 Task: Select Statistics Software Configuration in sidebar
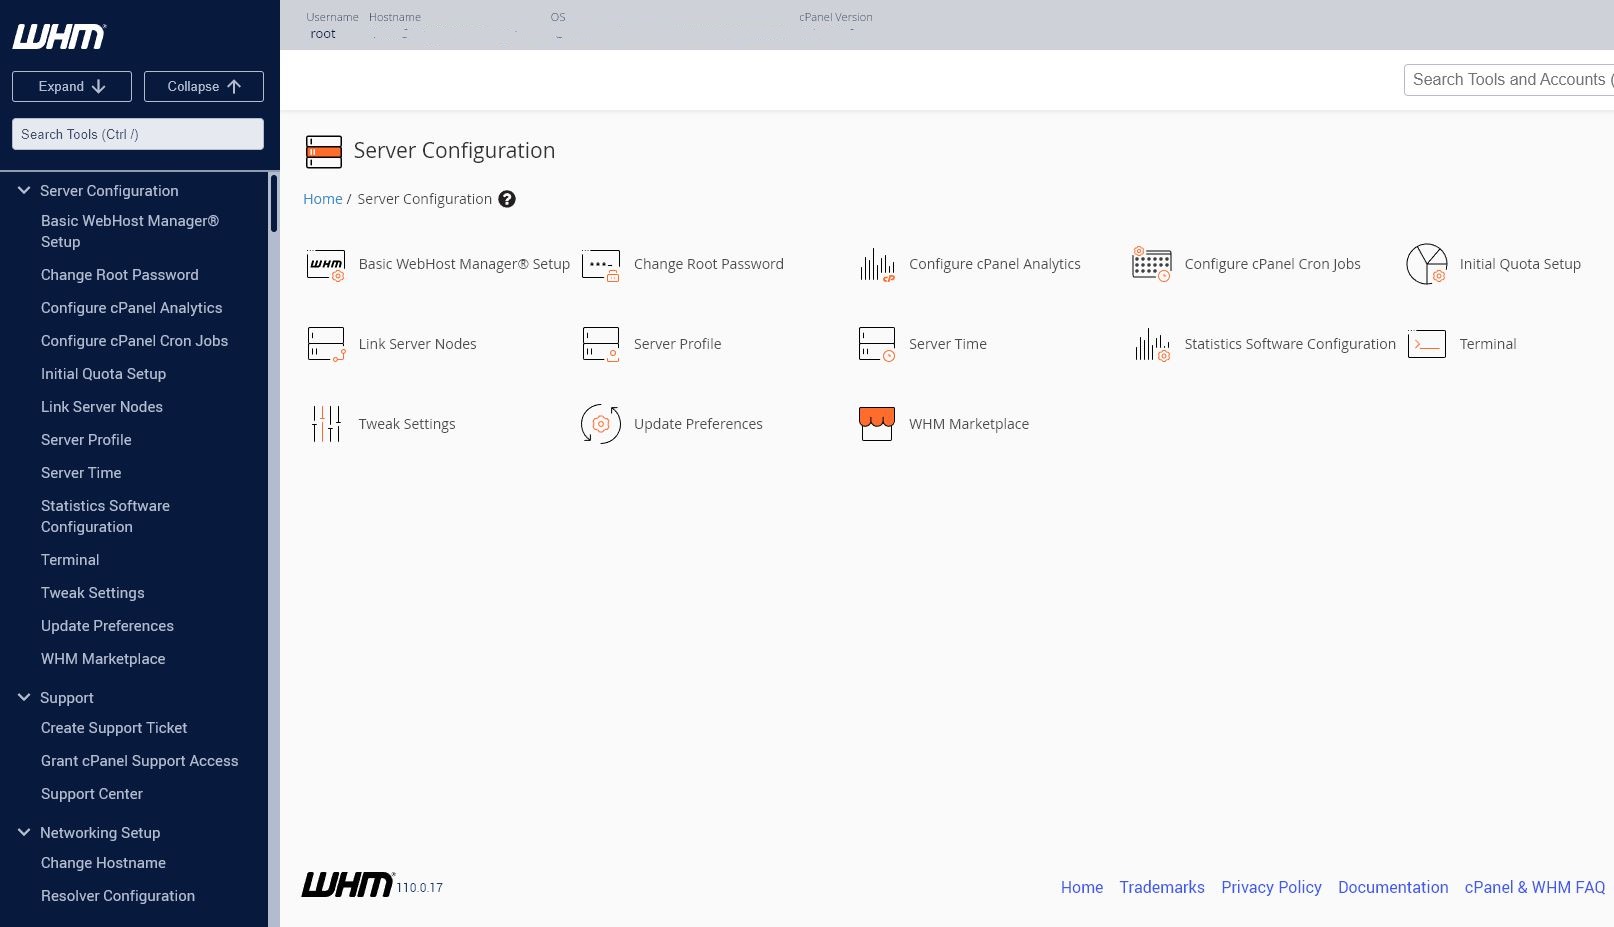[x=106, y=516]
